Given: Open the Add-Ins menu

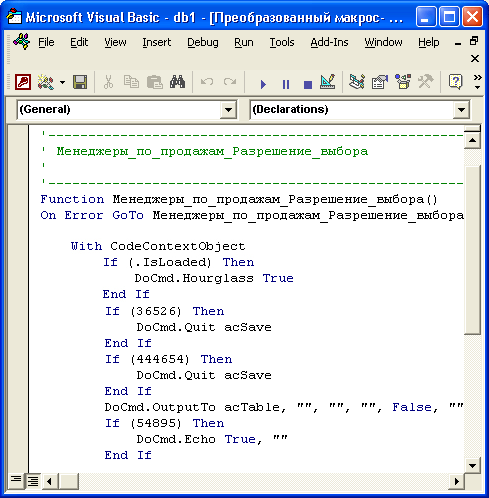Looking at the screenshot, I should coord(329,42).
